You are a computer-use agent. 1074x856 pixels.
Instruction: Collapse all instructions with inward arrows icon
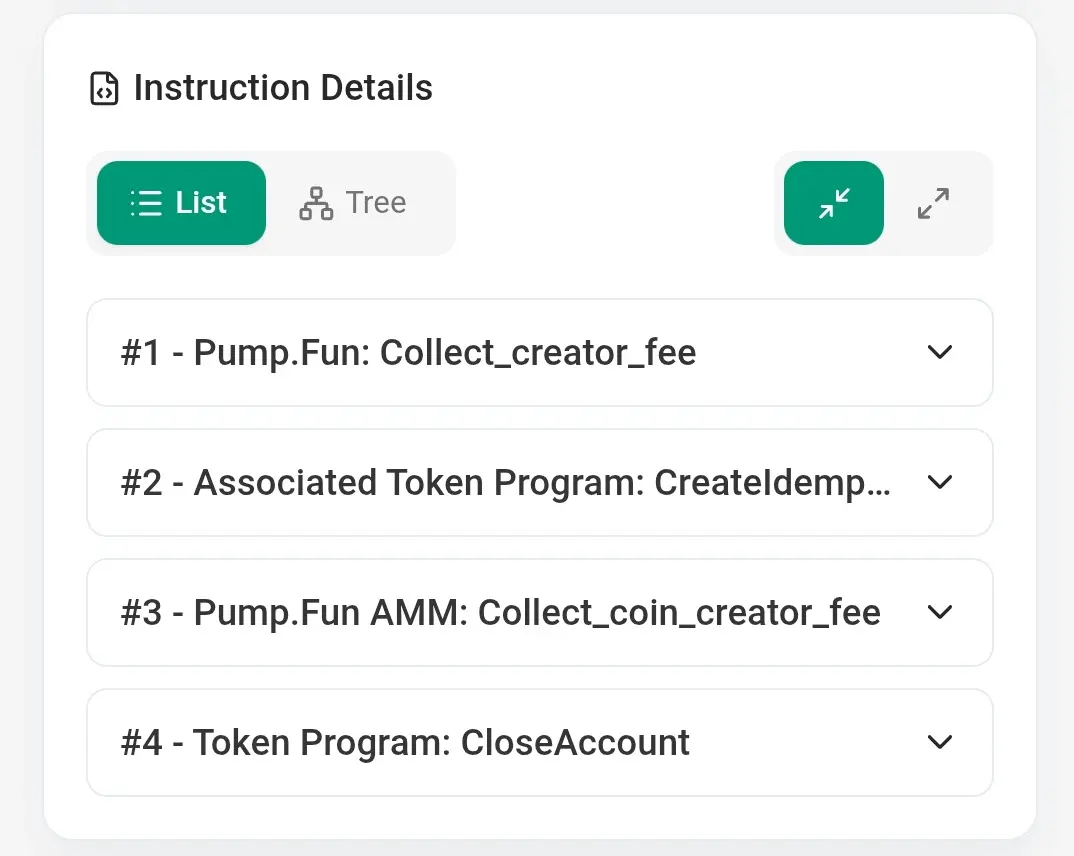833,203
